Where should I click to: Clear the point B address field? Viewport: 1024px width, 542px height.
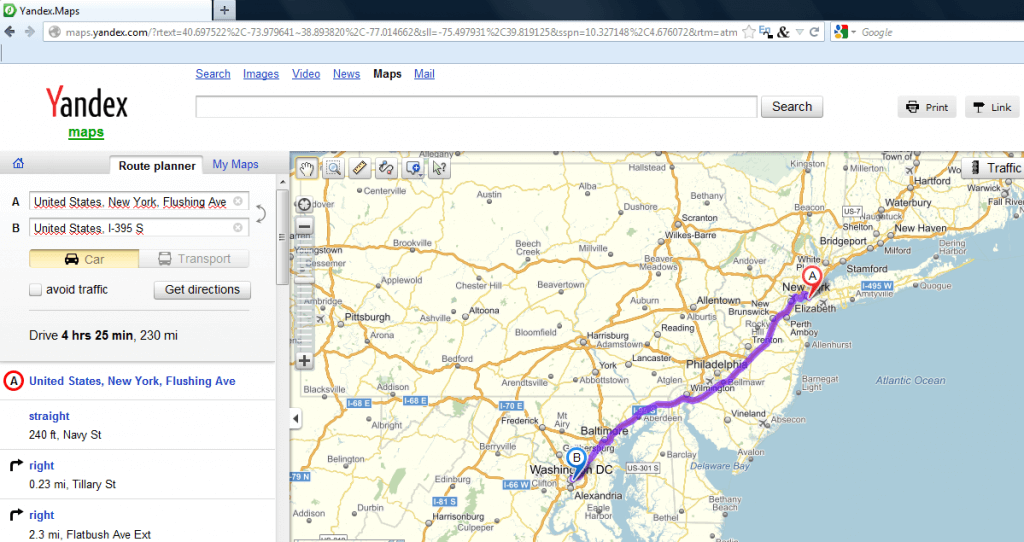click(238, 227)
